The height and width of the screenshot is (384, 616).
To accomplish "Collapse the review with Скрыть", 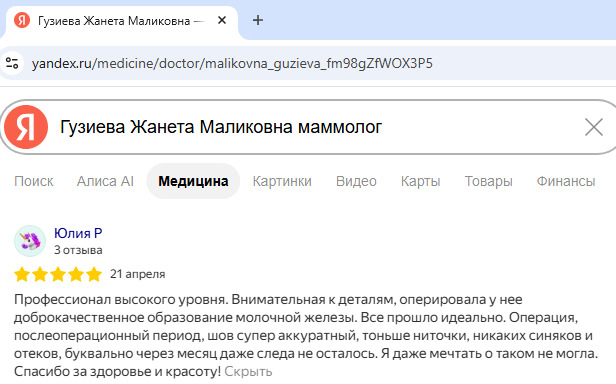I will [x=248, y=371].
